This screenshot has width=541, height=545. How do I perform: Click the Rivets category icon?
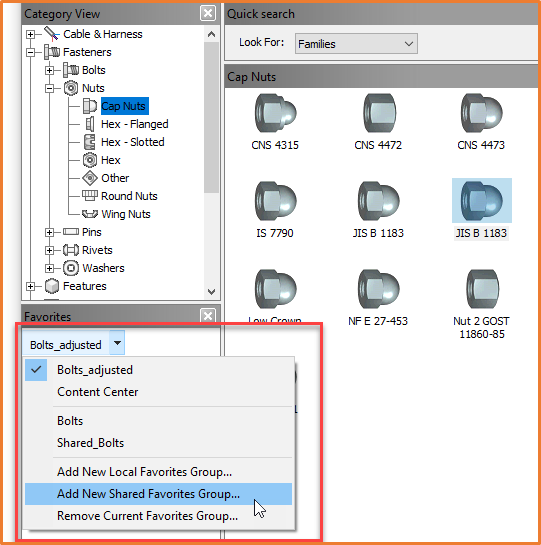[x=71, y=250]
